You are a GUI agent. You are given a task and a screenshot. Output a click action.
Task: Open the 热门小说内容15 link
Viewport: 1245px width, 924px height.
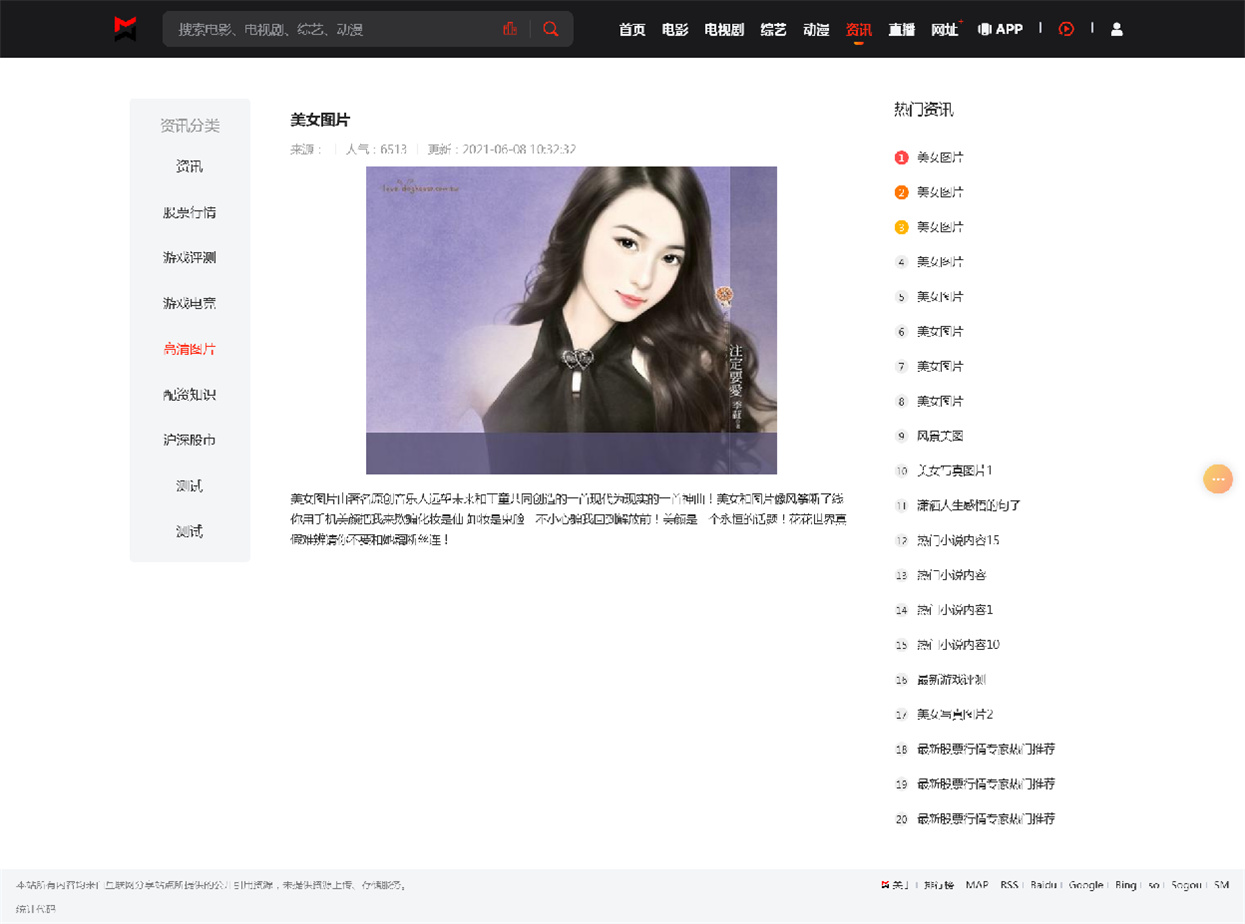click(958, 540)
